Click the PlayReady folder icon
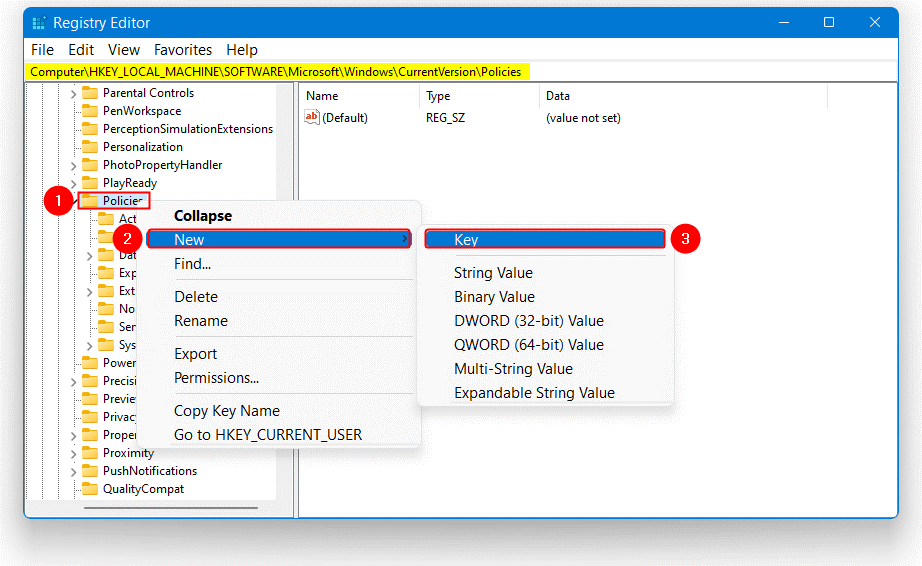 (90, 183)
